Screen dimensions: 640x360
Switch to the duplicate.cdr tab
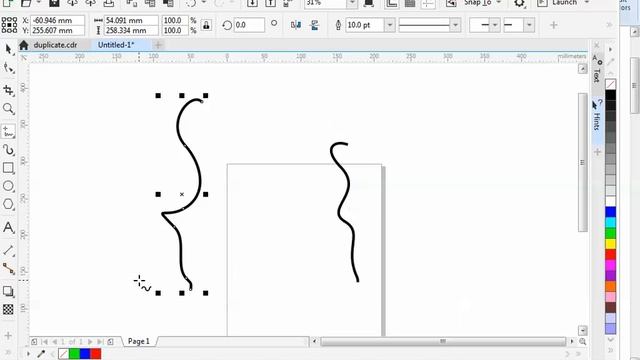tap(55, 45)
